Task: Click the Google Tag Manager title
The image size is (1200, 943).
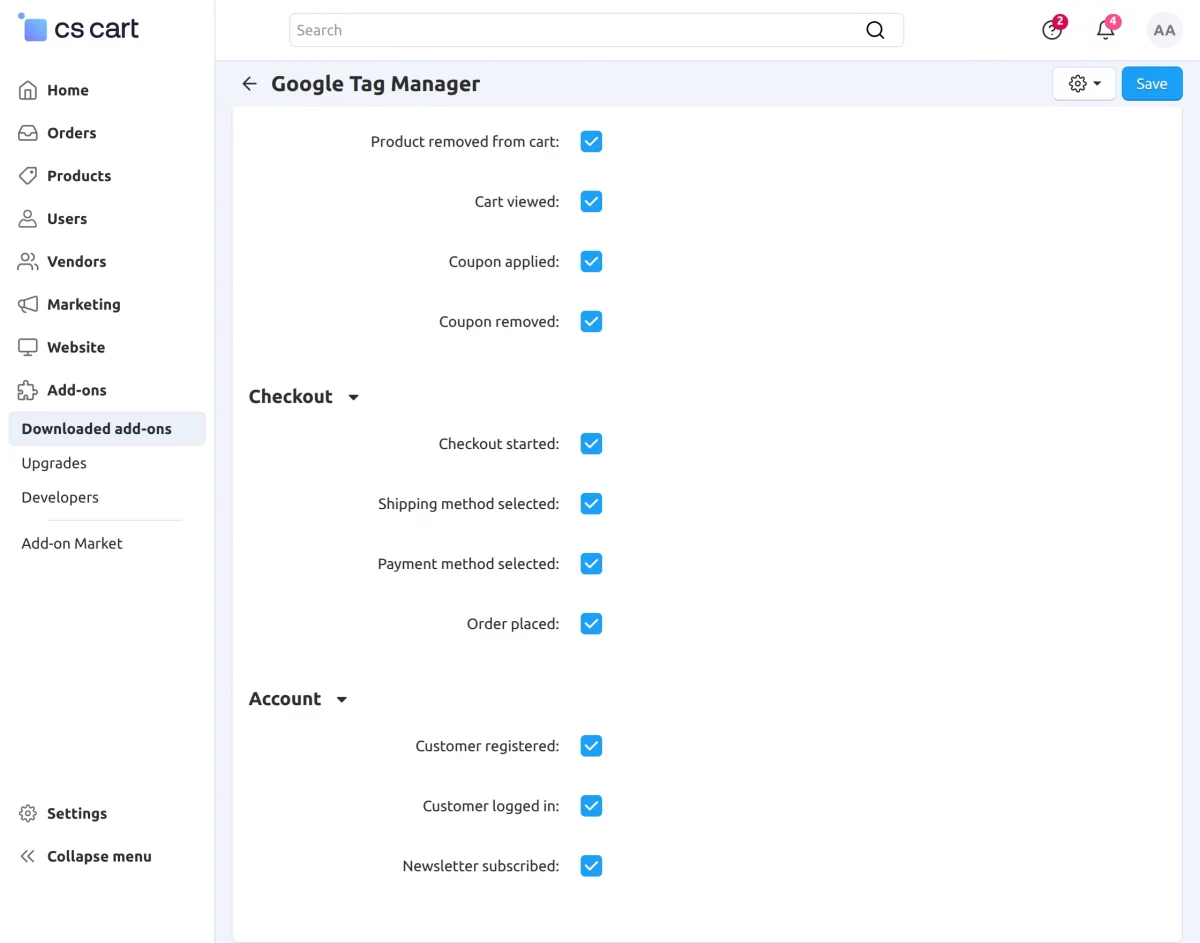Action: [376, 84]
